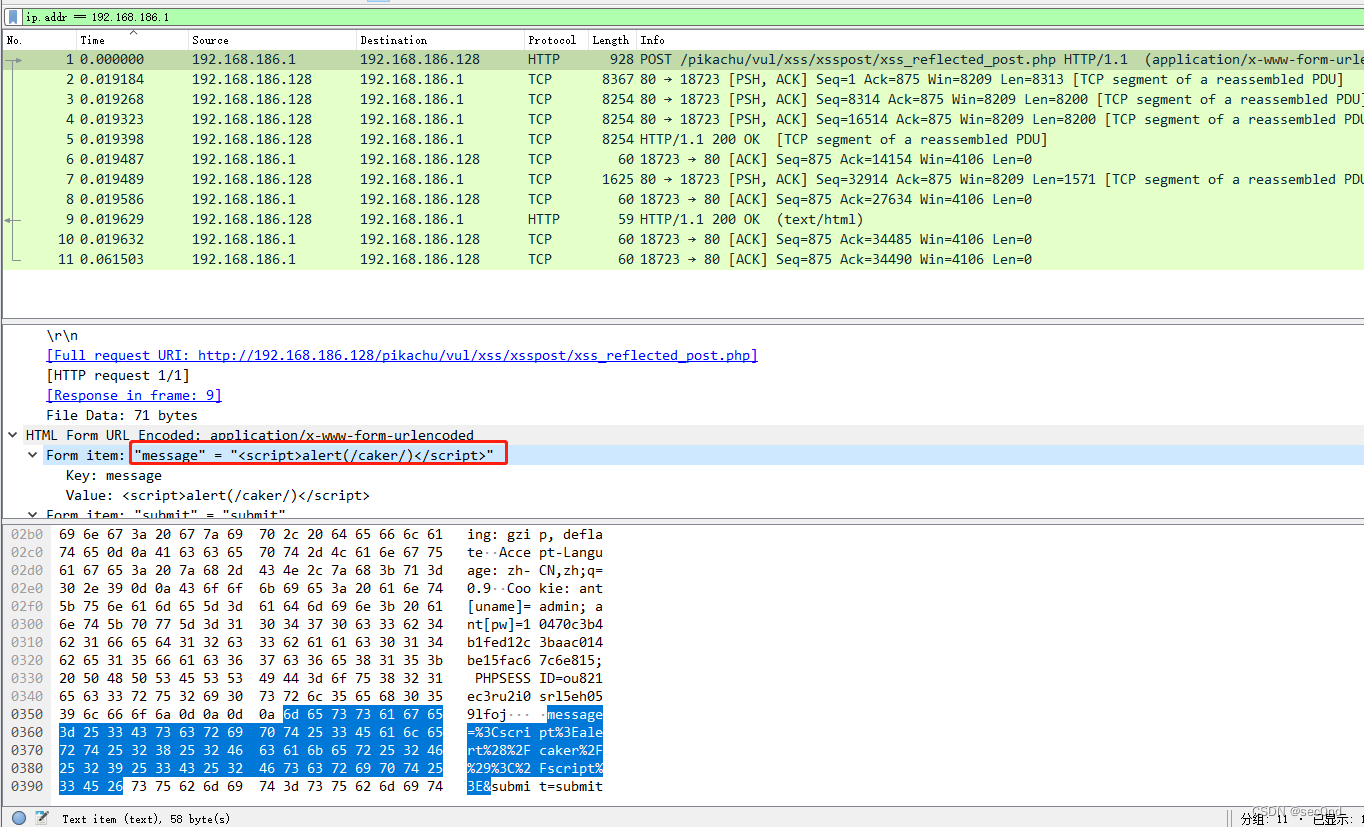Sort packet list by Destination column
The image size is (1364, 827).
tap(441, 40)
